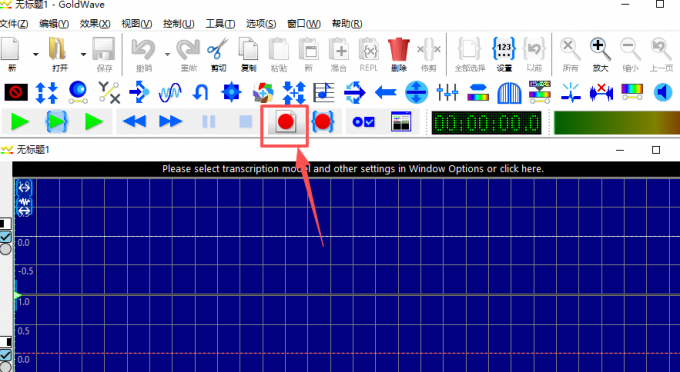Play the selection with the braces play button
This screenshot has height=372, width=680.
point(57,122)
